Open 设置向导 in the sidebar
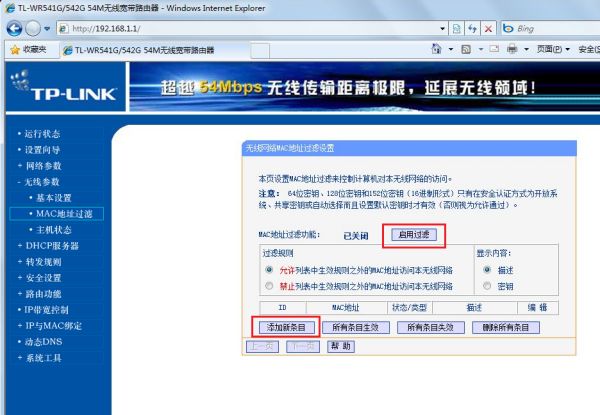The width and height of the screenshot is (600, 415). [x=42, y=150]
